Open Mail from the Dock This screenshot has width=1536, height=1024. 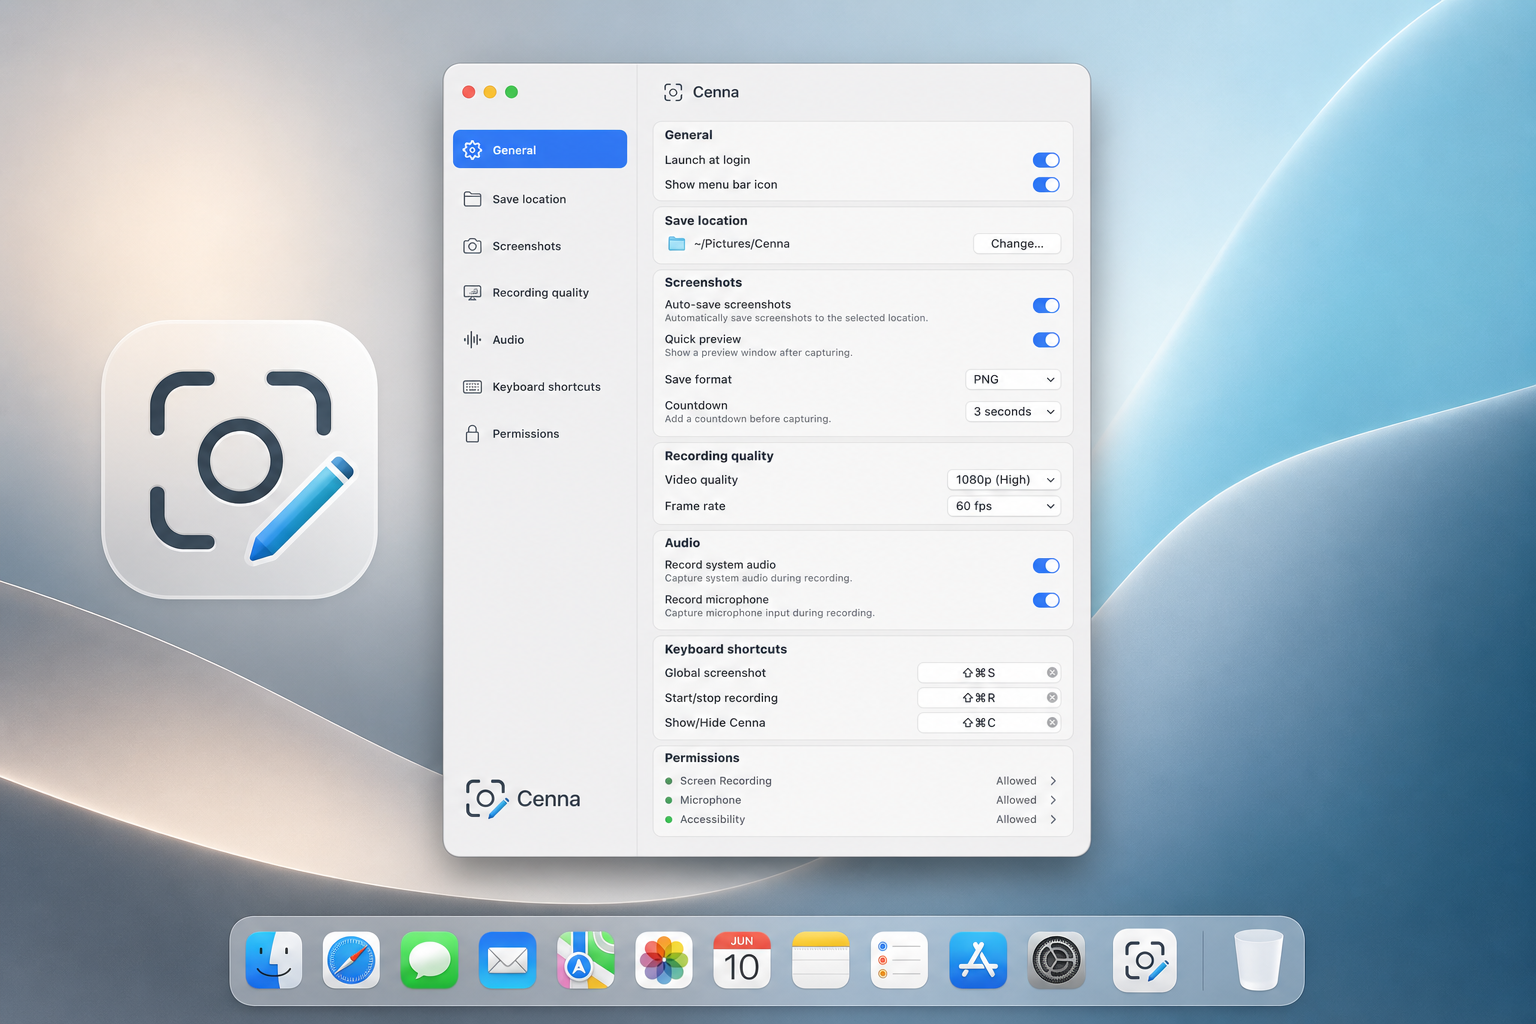[508, 961]
